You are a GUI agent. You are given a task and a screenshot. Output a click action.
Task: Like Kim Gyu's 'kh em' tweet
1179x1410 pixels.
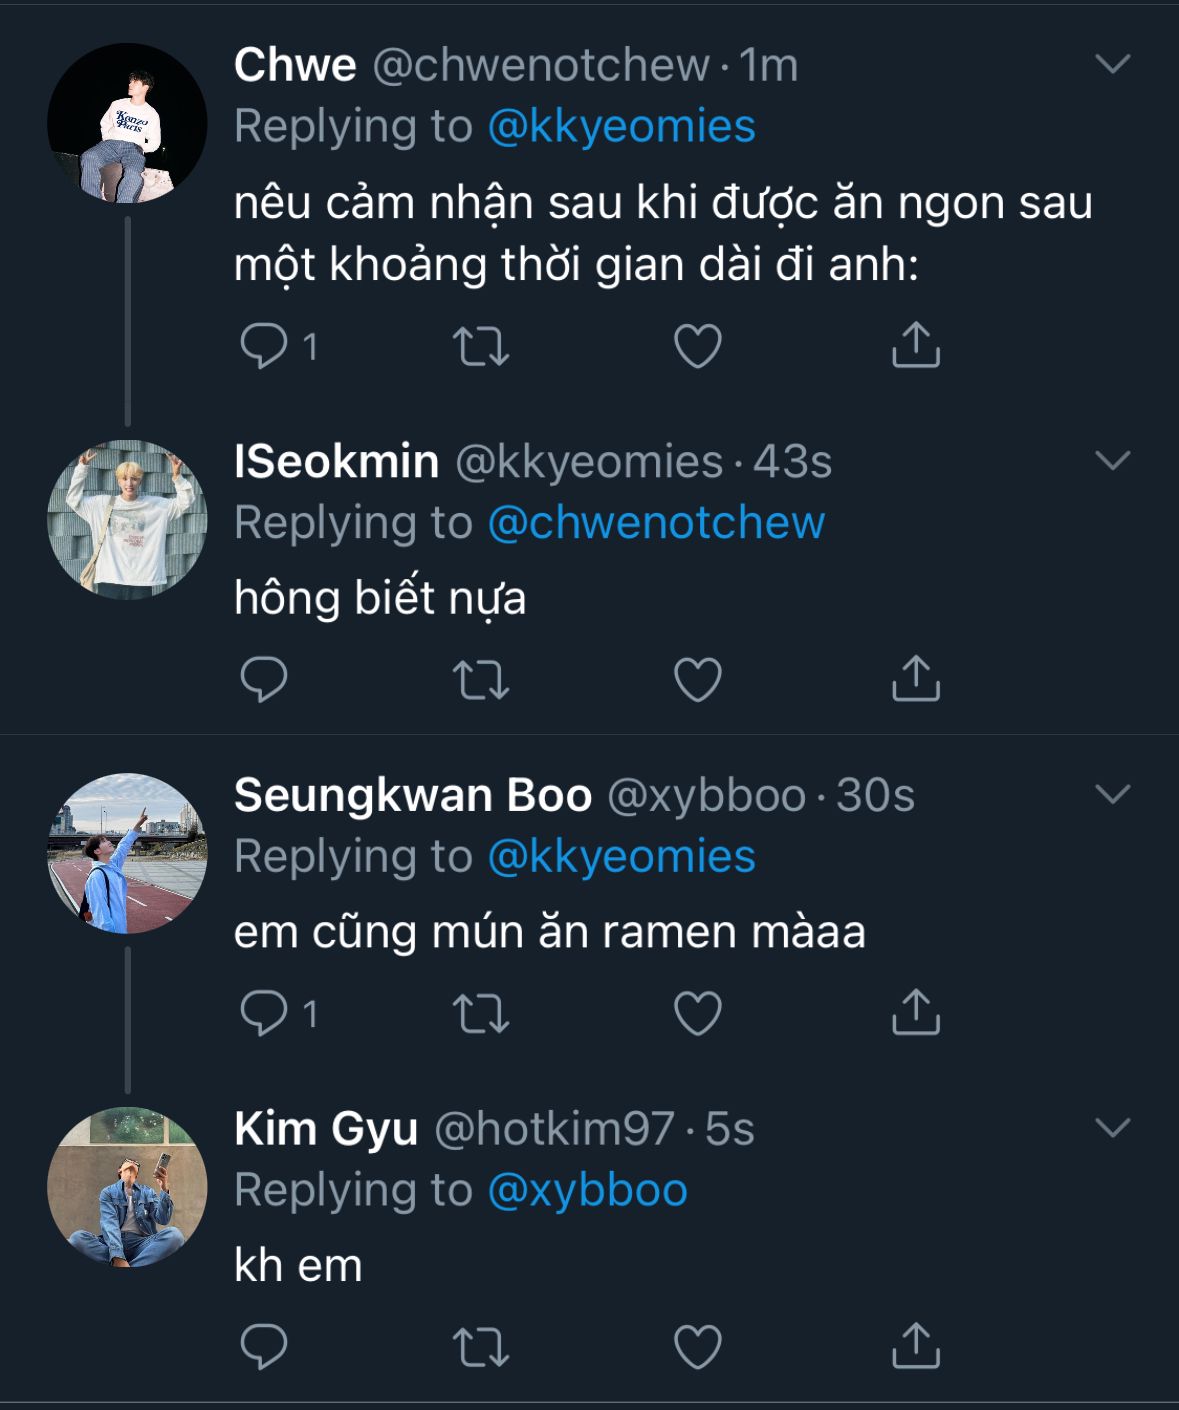698,1347
